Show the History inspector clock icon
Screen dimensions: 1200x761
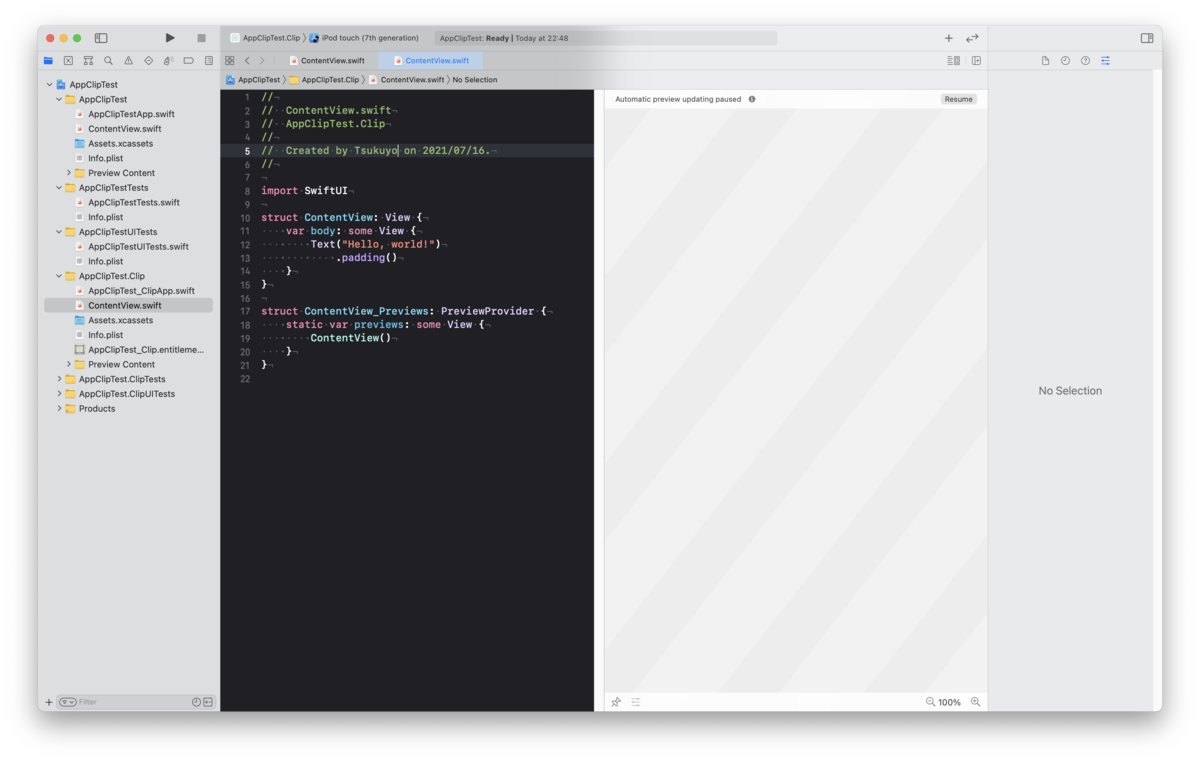coord(1065,61)
